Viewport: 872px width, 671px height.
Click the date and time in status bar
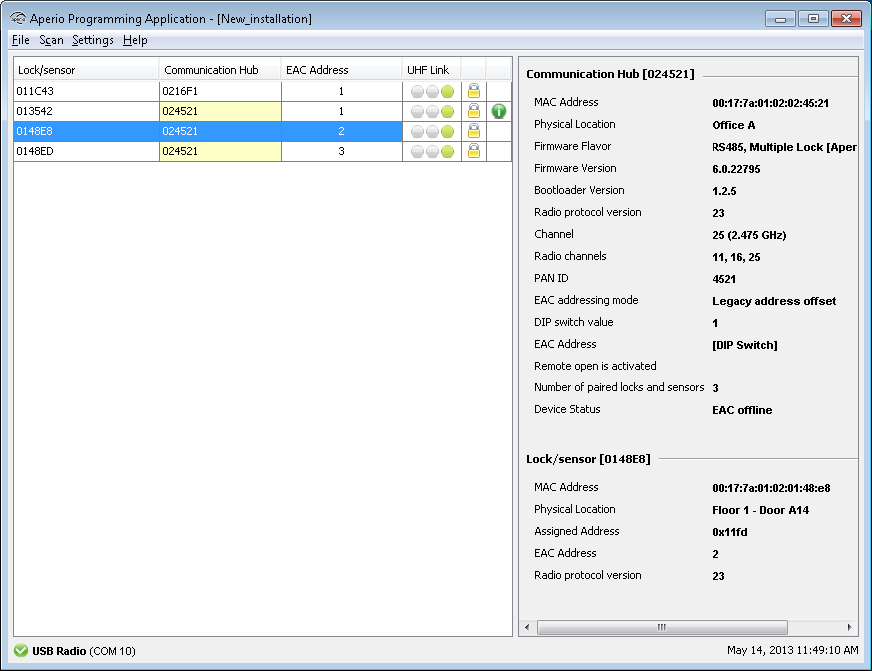pos(792,650)
